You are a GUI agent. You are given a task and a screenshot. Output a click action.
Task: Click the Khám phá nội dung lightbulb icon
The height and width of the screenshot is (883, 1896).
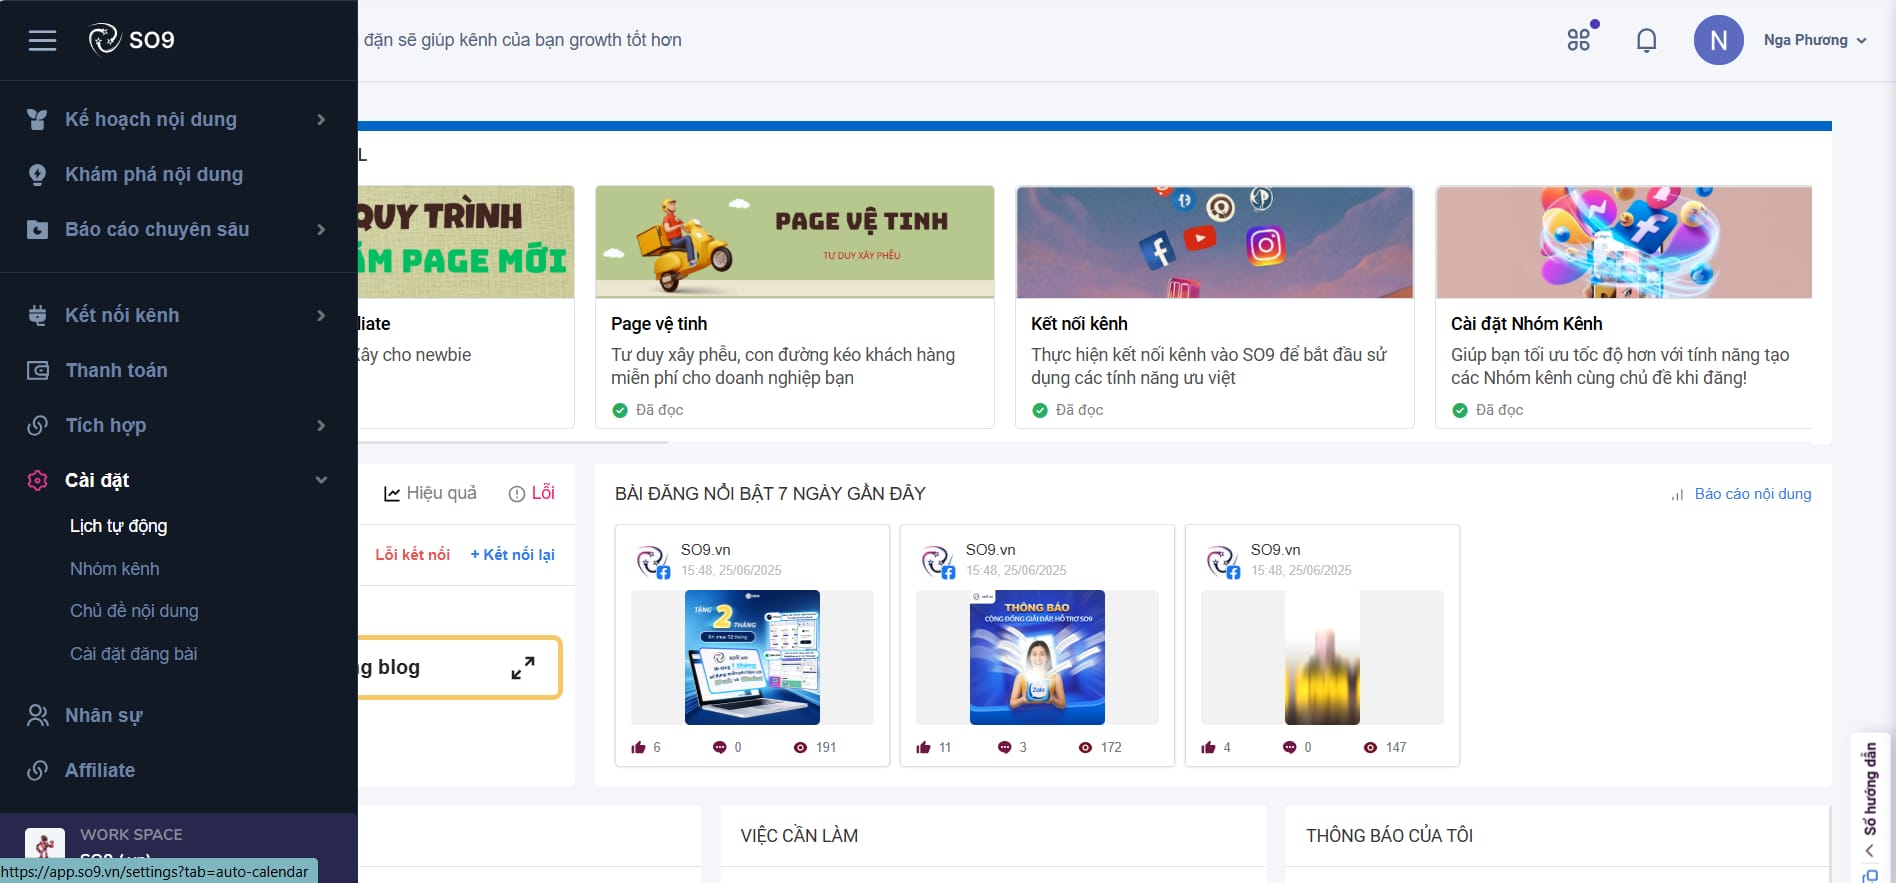37,174
